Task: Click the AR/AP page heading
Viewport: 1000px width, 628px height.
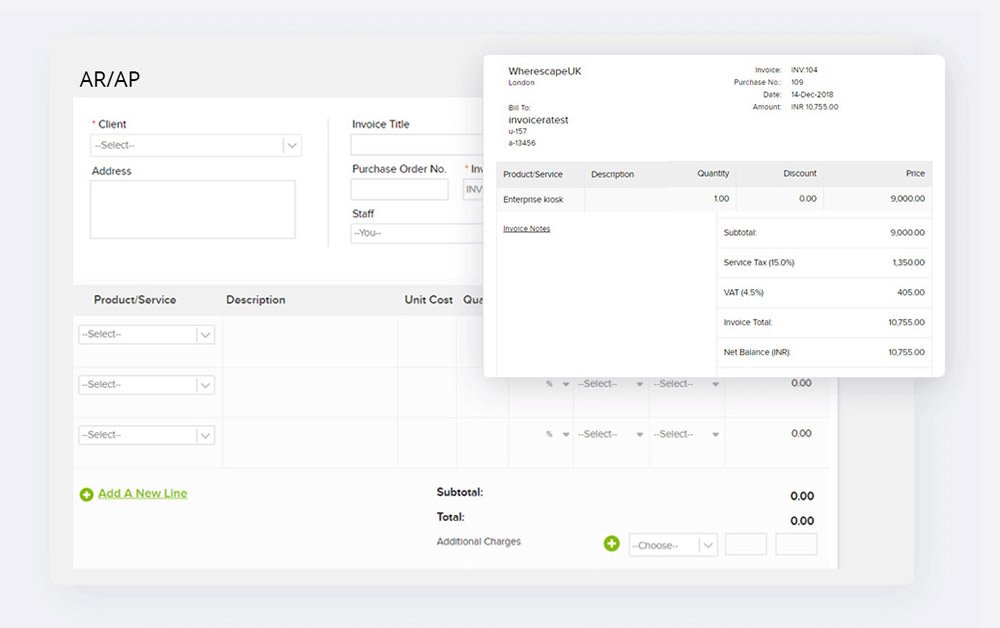Action: (110, 79)
